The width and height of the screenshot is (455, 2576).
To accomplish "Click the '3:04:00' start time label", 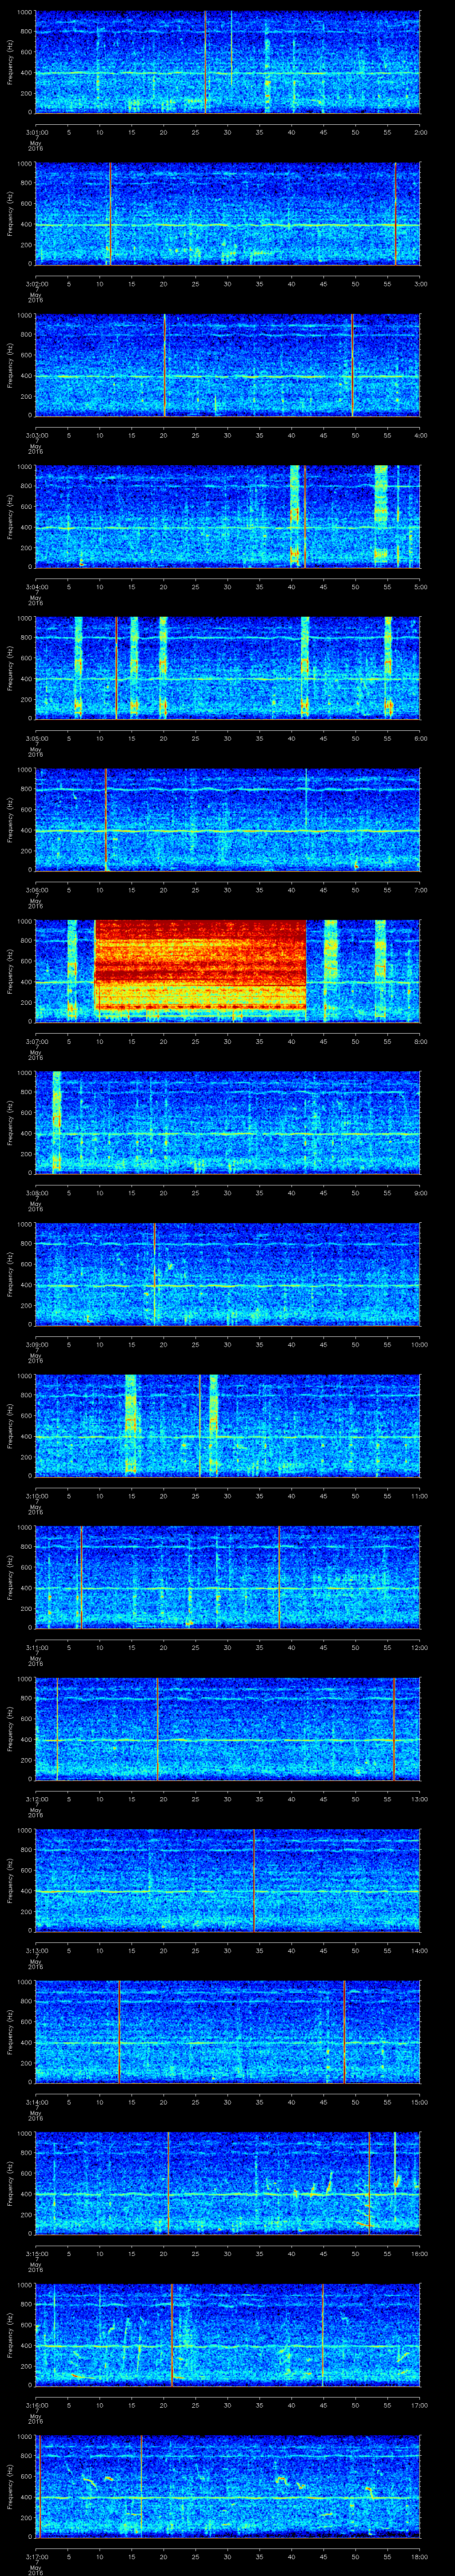I will pyautogui.click(x=37, y=587).
